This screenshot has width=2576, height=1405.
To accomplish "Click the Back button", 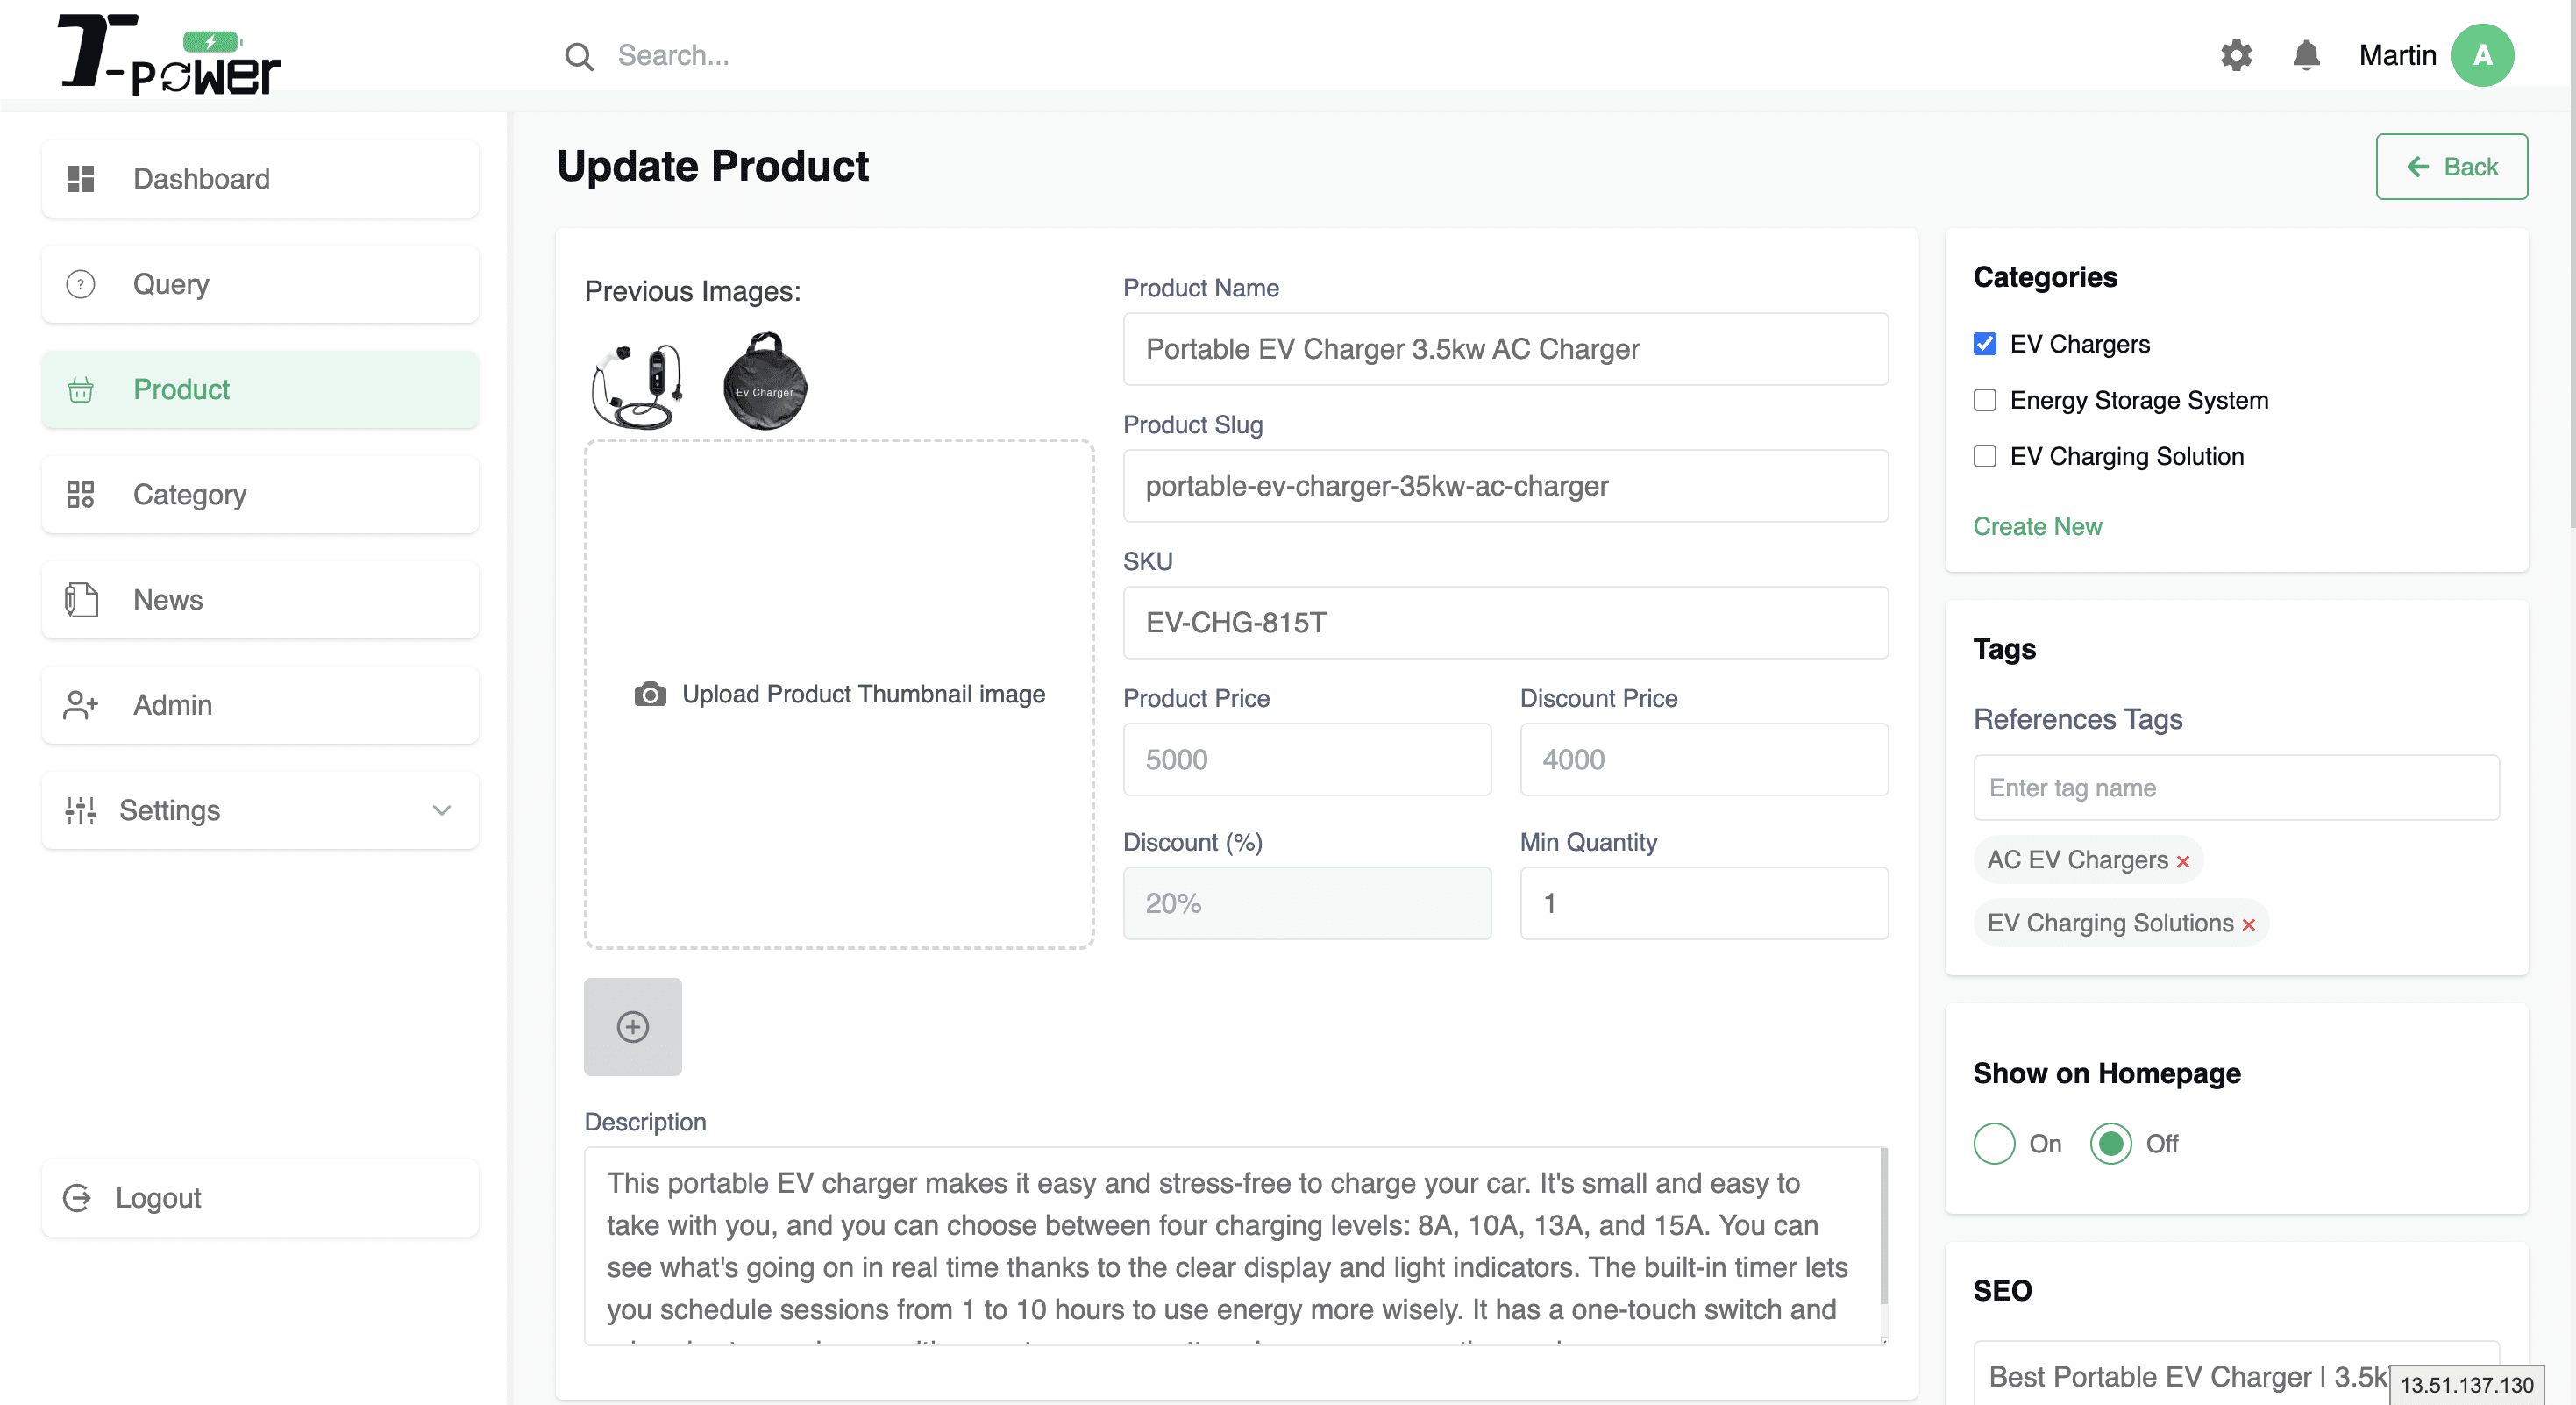I will coord(2451,167).
